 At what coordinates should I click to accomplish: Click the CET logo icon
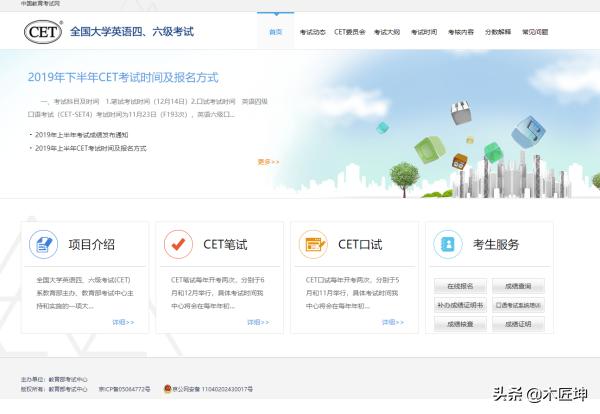[x=42, y=32]
